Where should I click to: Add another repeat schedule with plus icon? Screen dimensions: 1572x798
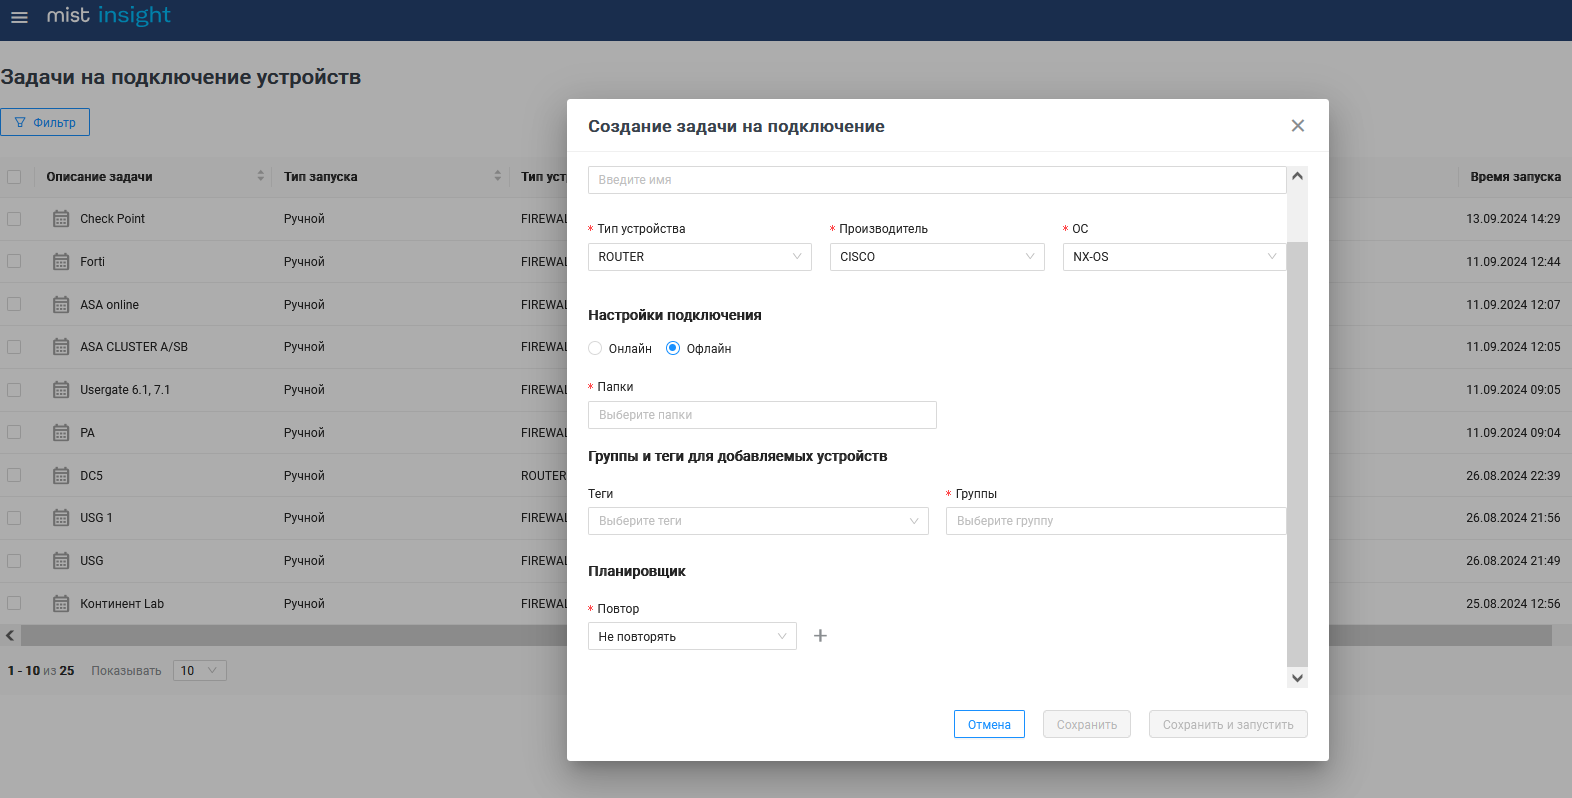820,636
